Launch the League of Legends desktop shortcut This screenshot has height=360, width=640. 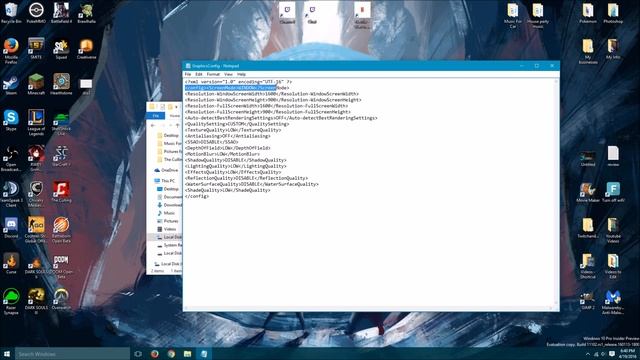pyautogui.click(x=36, y=122)
